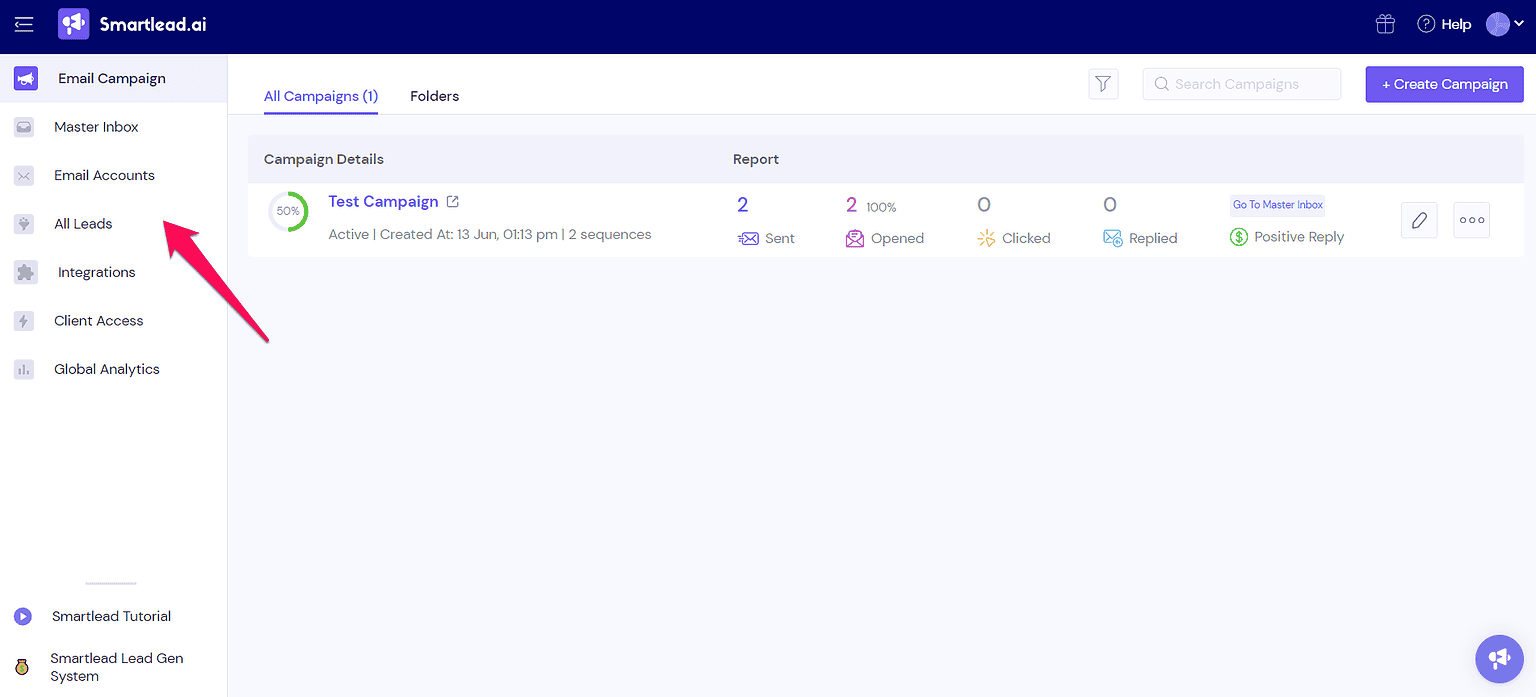This screenshot has width=1536, height=697.
Task: Select the All Campaigns tab
Action: click(x=320, y=96)
